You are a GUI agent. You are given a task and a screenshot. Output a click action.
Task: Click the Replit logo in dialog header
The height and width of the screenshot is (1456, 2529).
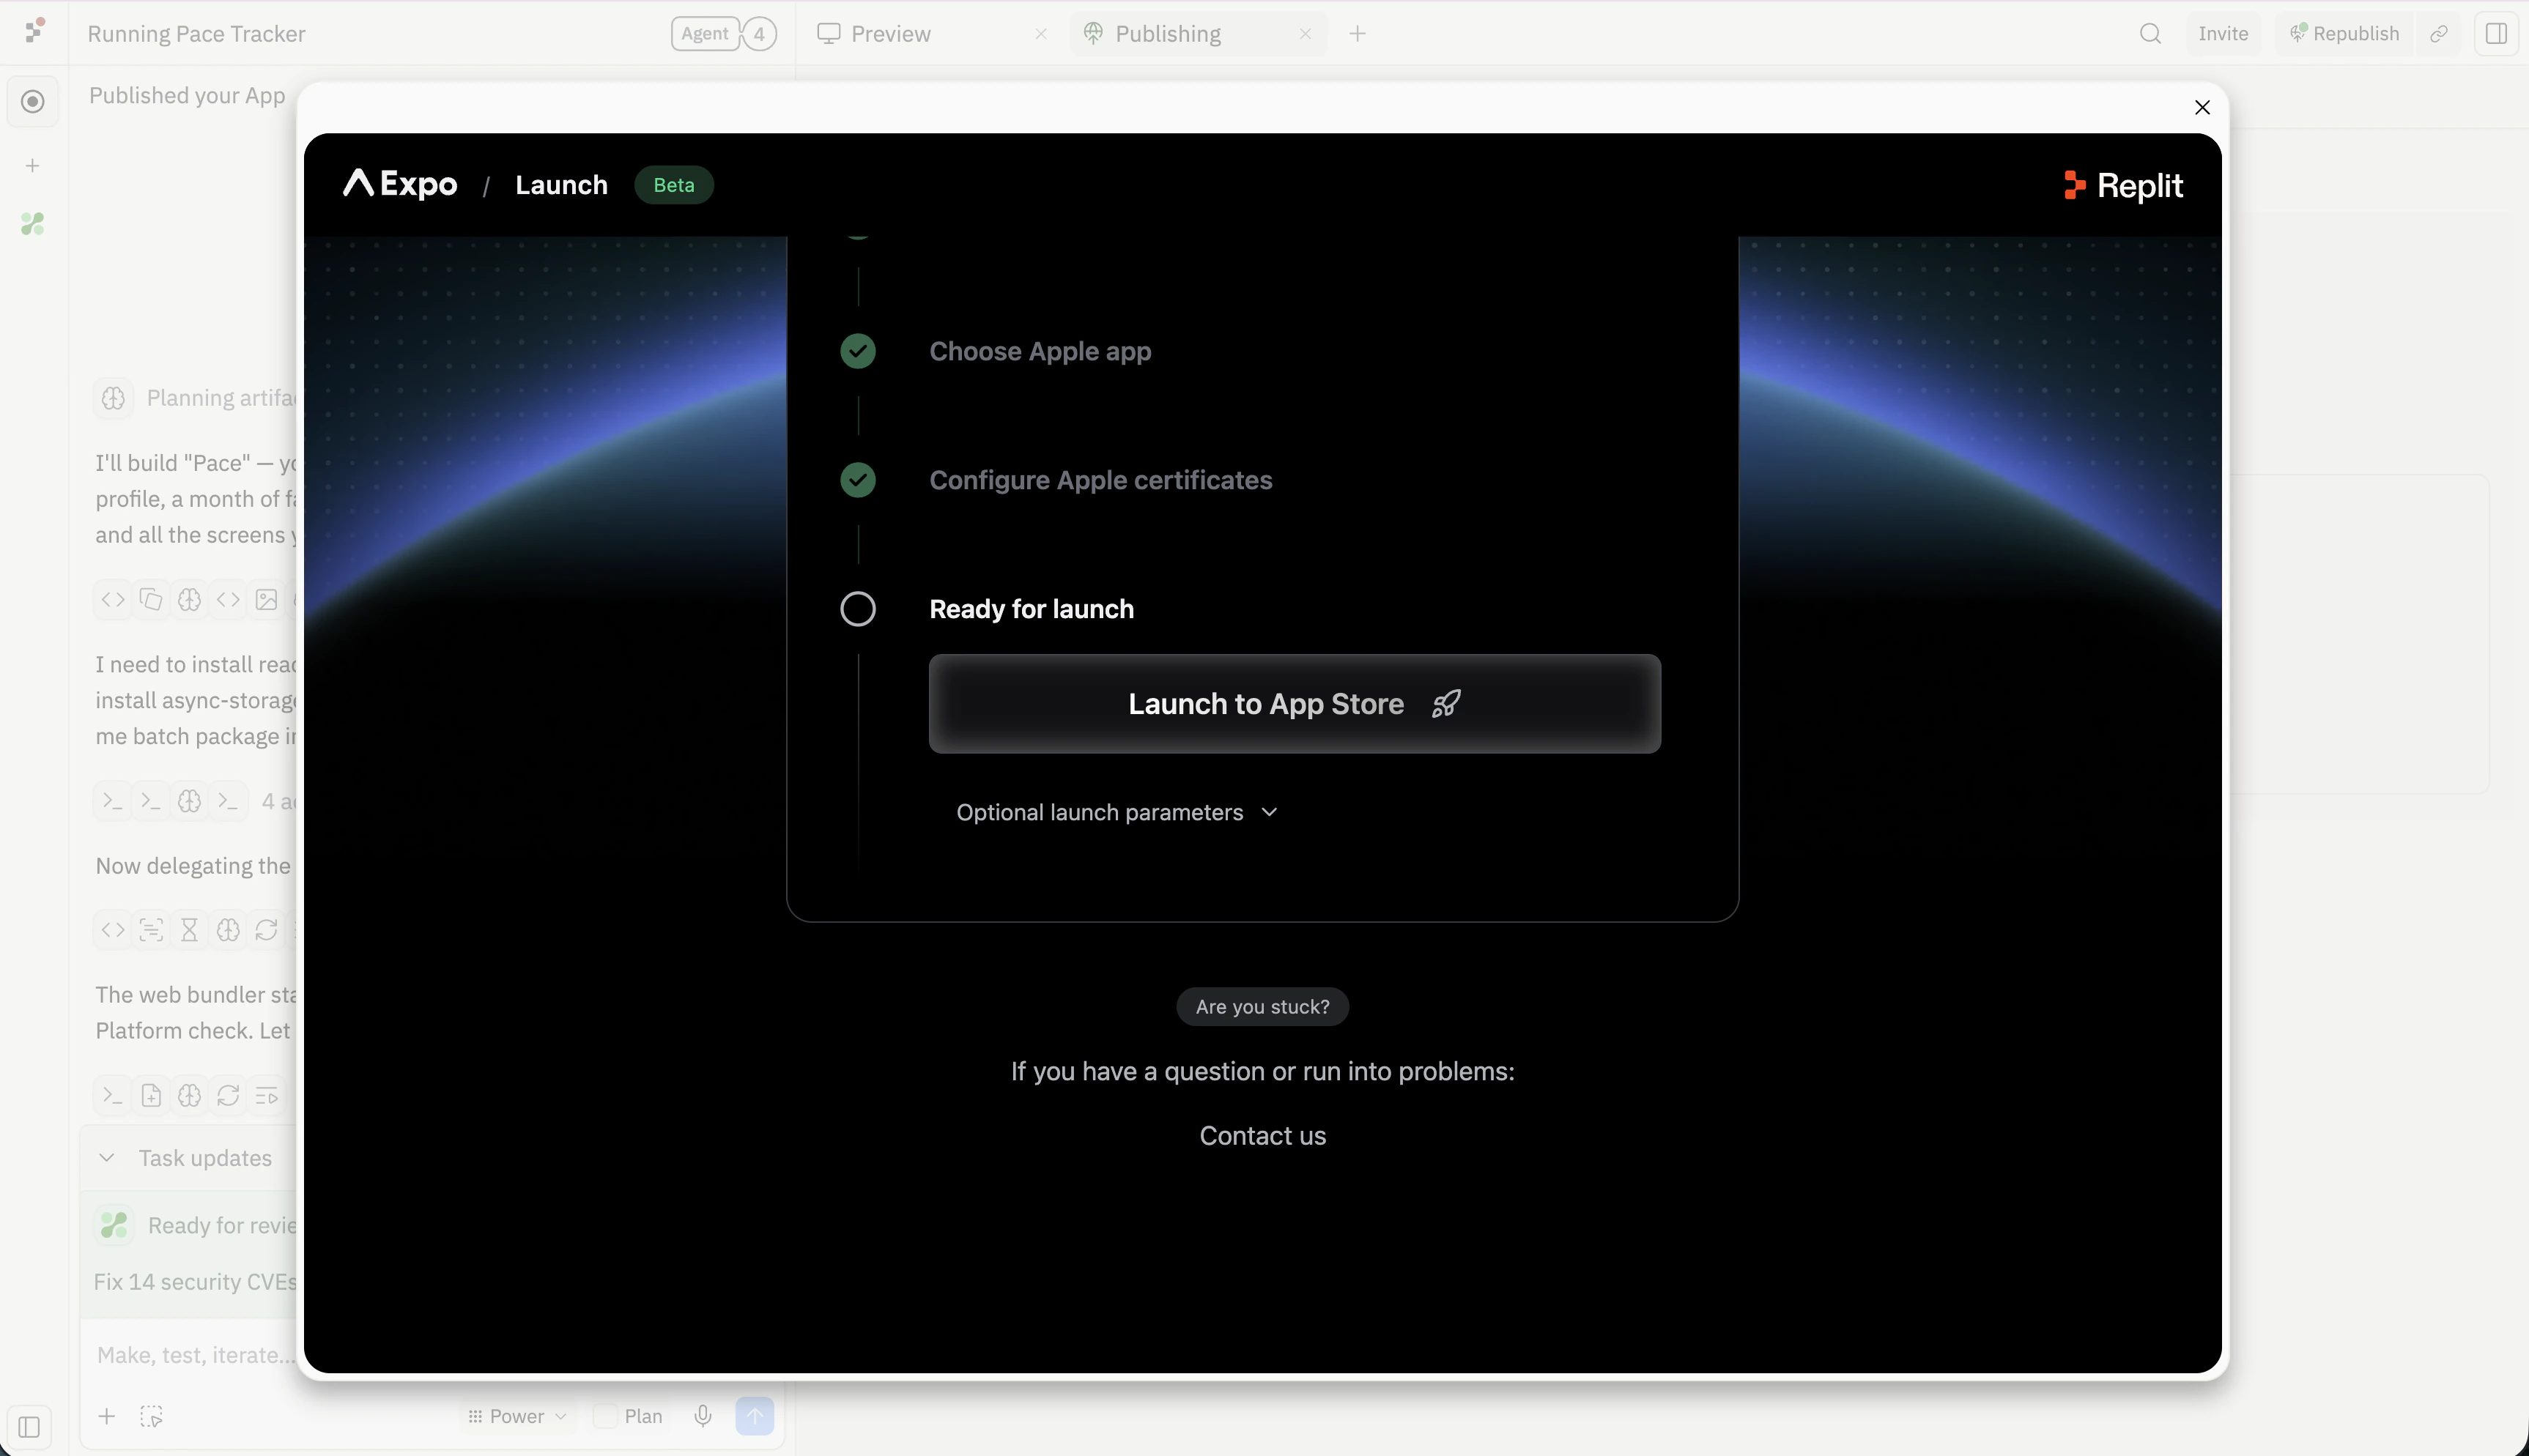click(x=2123, y=185)
